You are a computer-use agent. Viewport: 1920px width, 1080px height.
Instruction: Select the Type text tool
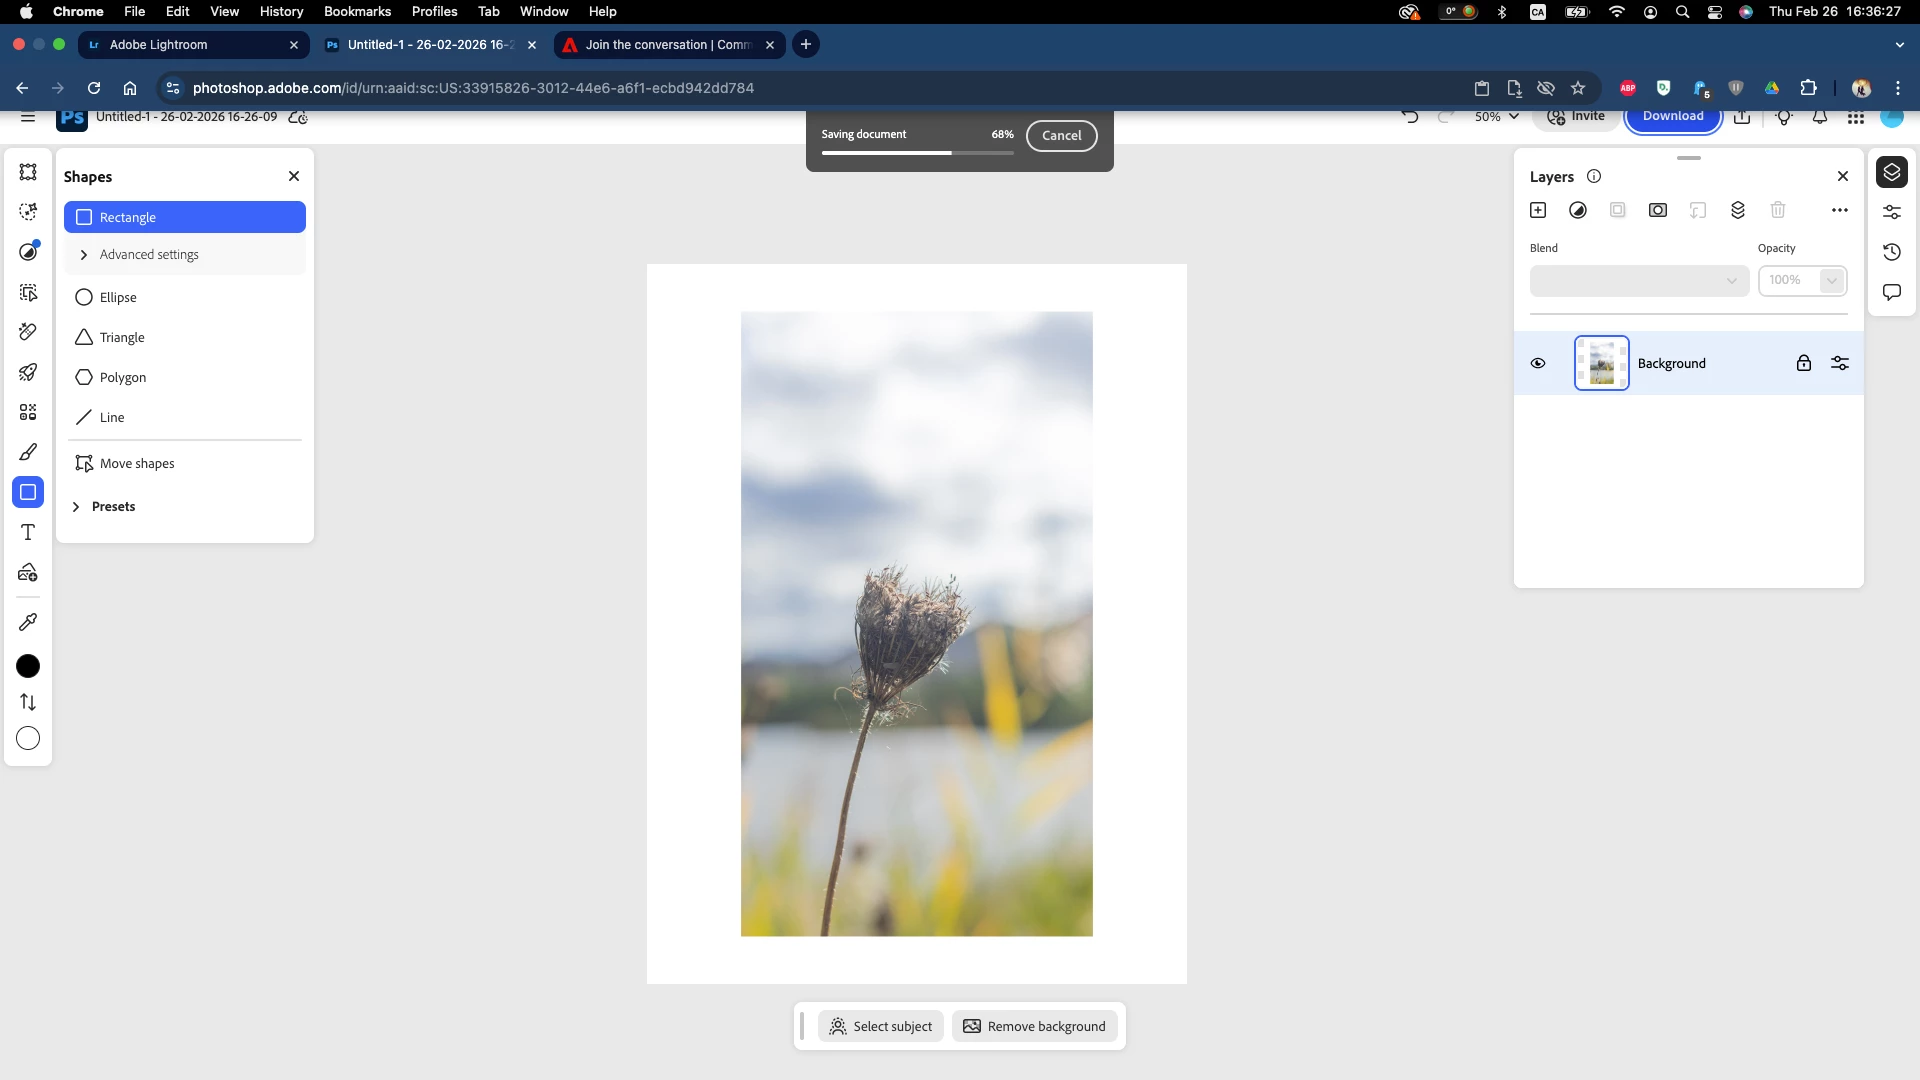[x=28, y=532]
